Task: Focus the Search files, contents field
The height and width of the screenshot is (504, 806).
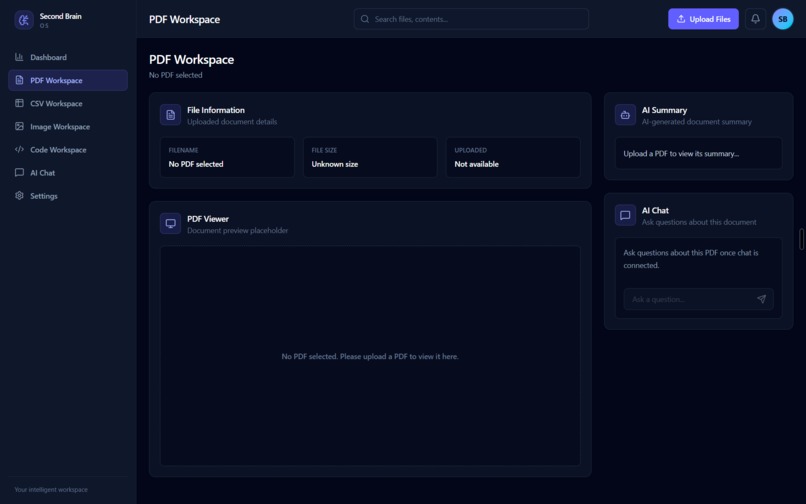Action: (471, 19)
